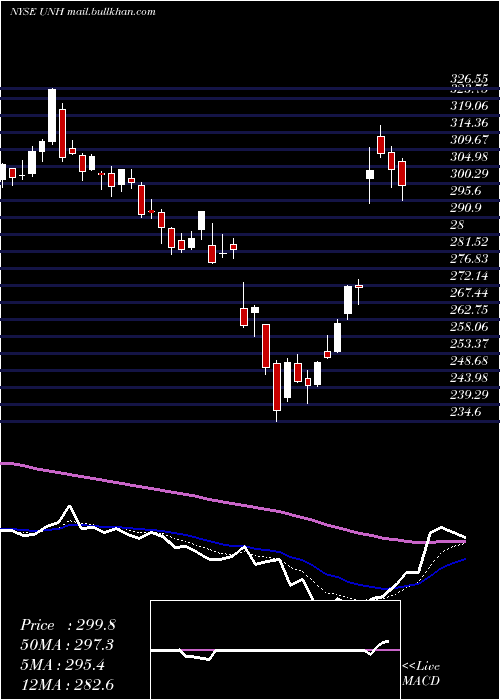Click the 248.68 price axis label

point(469,360)
